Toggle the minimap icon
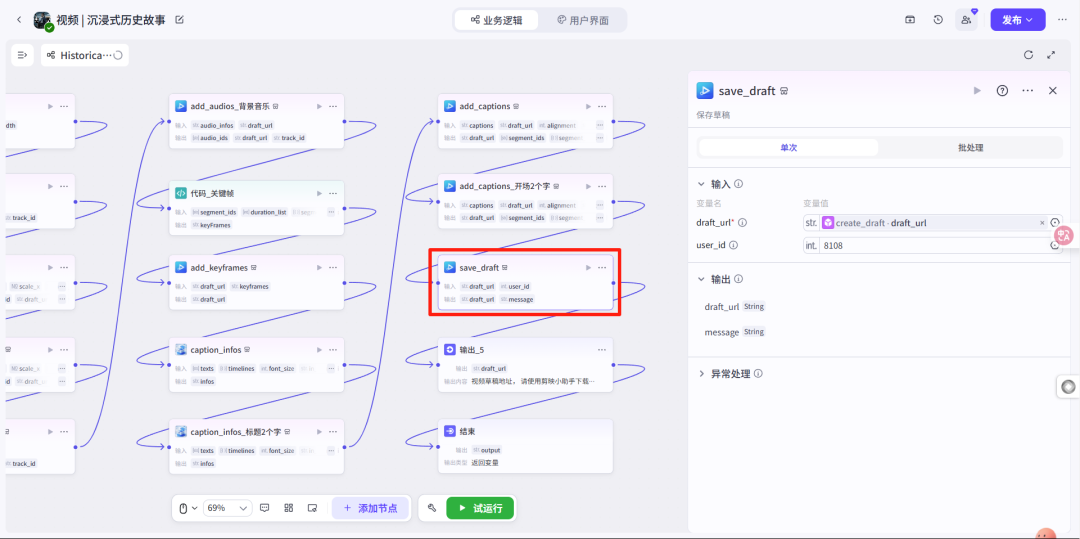 (312, 508)
